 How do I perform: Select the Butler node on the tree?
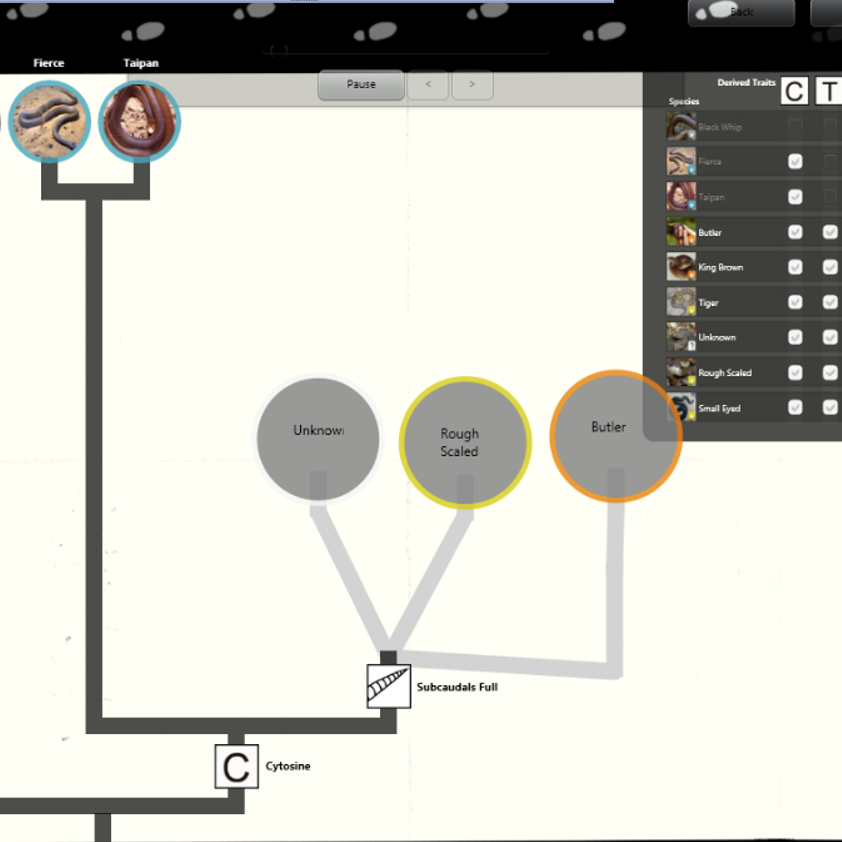point(615,432)
